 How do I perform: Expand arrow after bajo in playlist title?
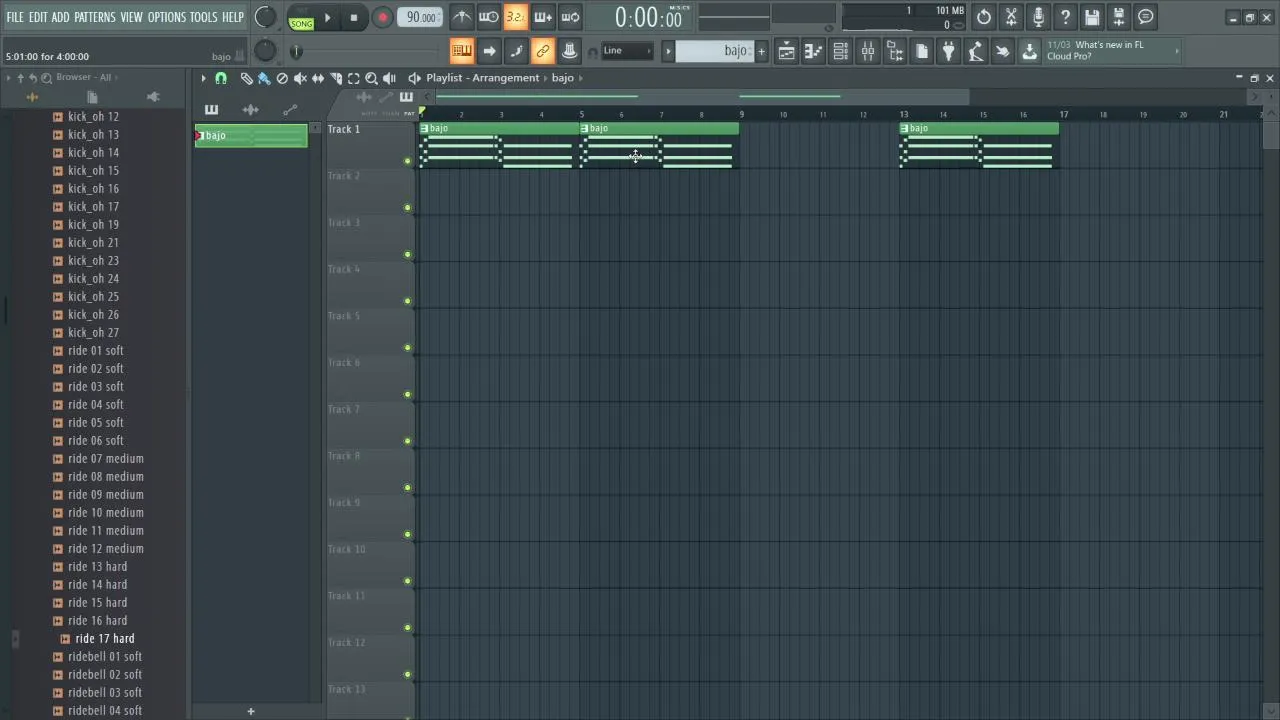click(580, 78)
